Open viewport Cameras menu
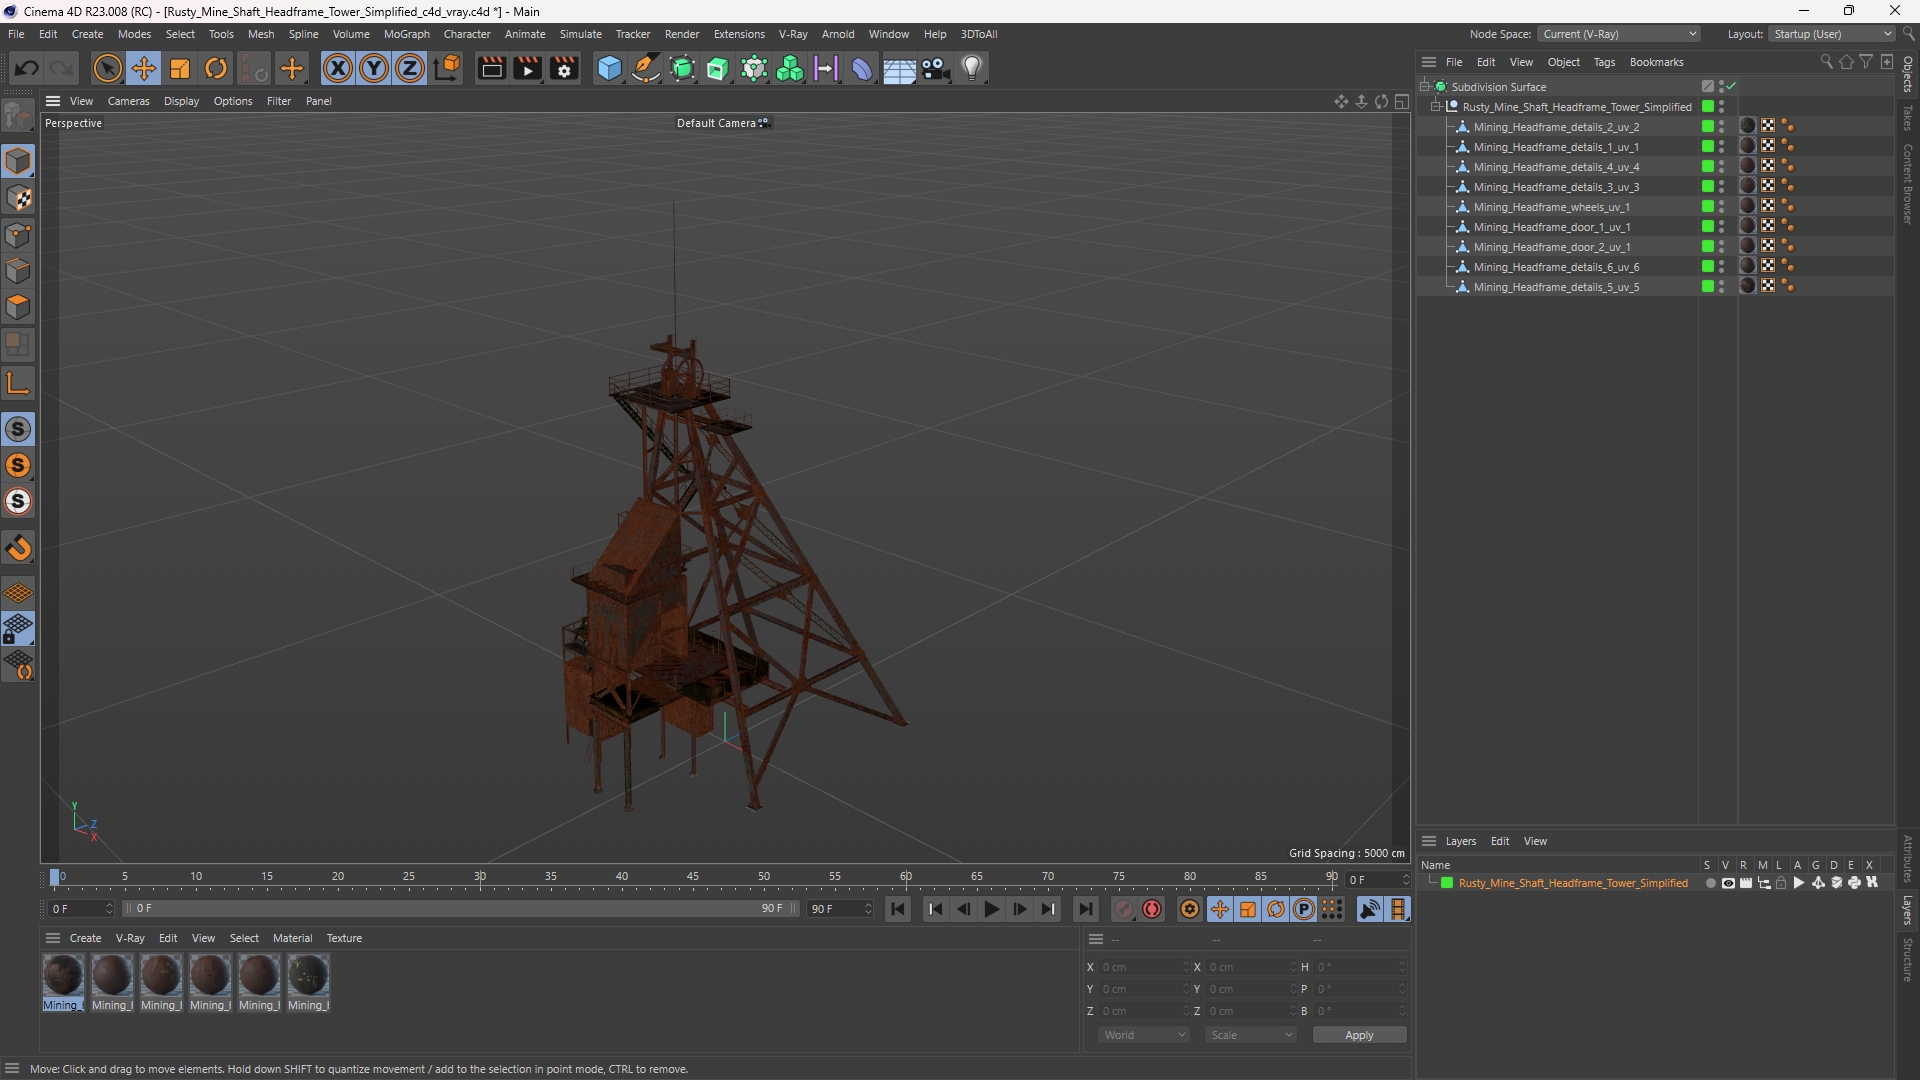Screen dimensions: 1920x1080 [x=128, y=101]
